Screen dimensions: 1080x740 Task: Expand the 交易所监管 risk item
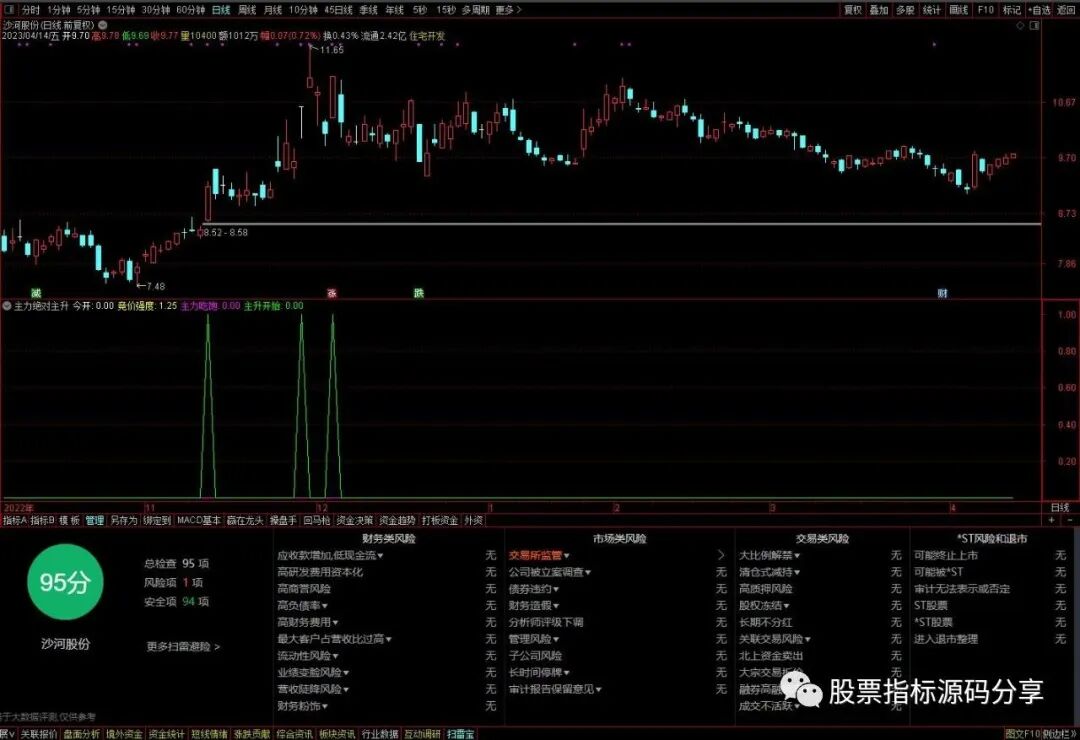[x=539, y=555]
